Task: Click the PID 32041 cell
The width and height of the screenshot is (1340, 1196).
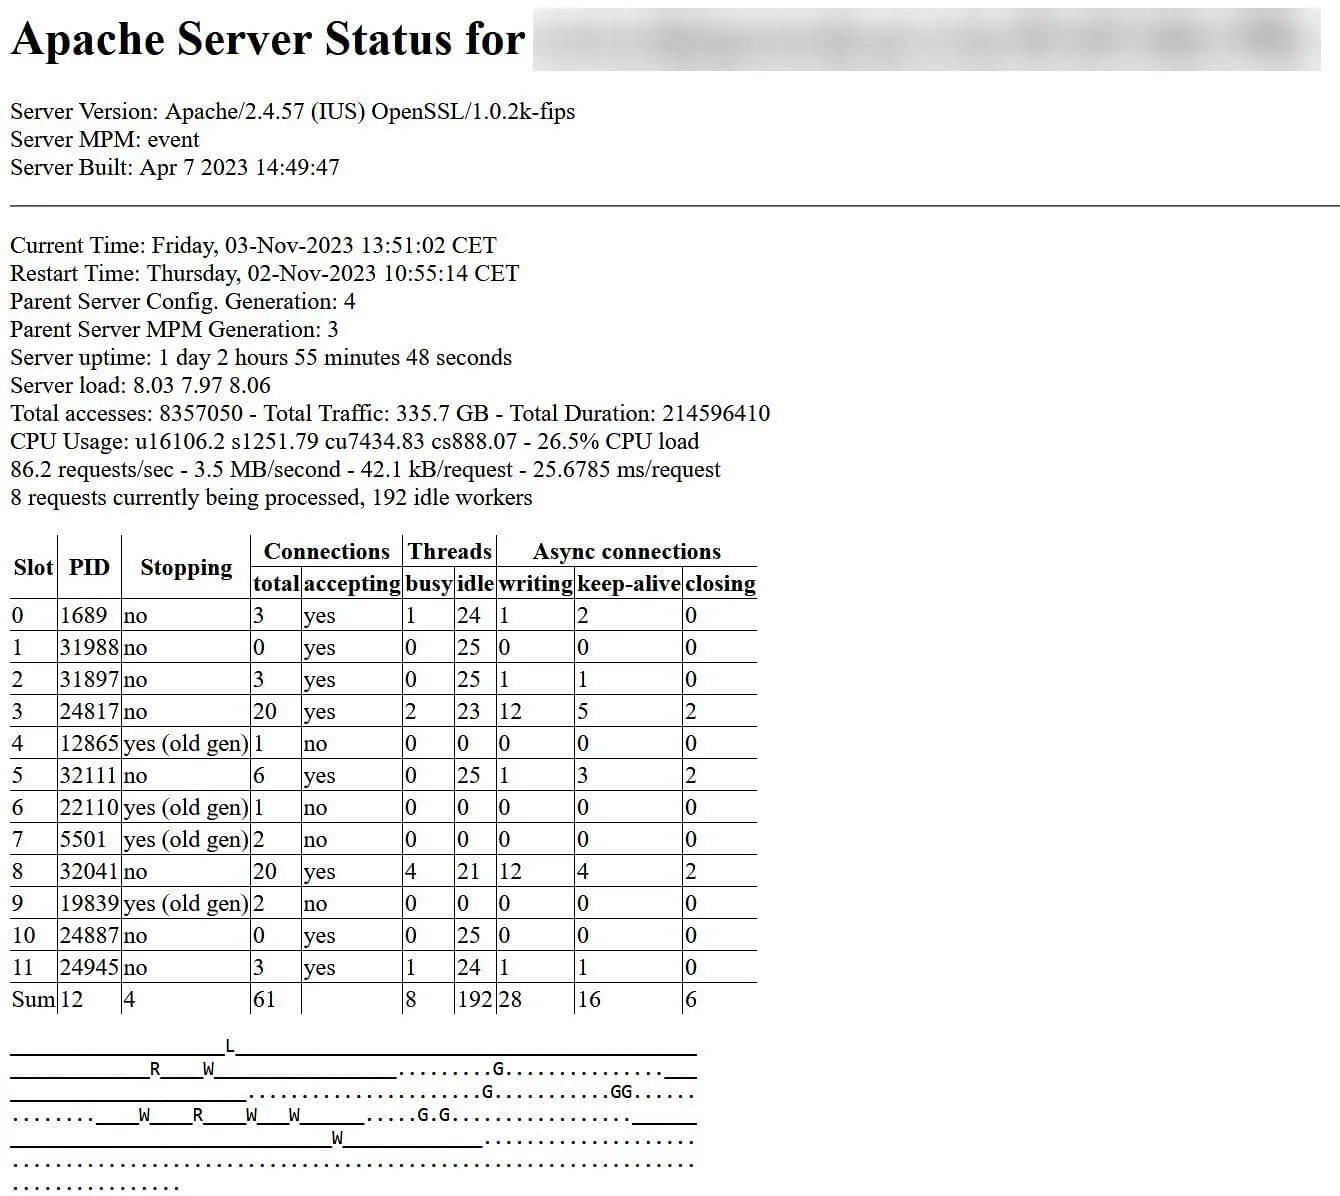Action: (x=89, y=871)
